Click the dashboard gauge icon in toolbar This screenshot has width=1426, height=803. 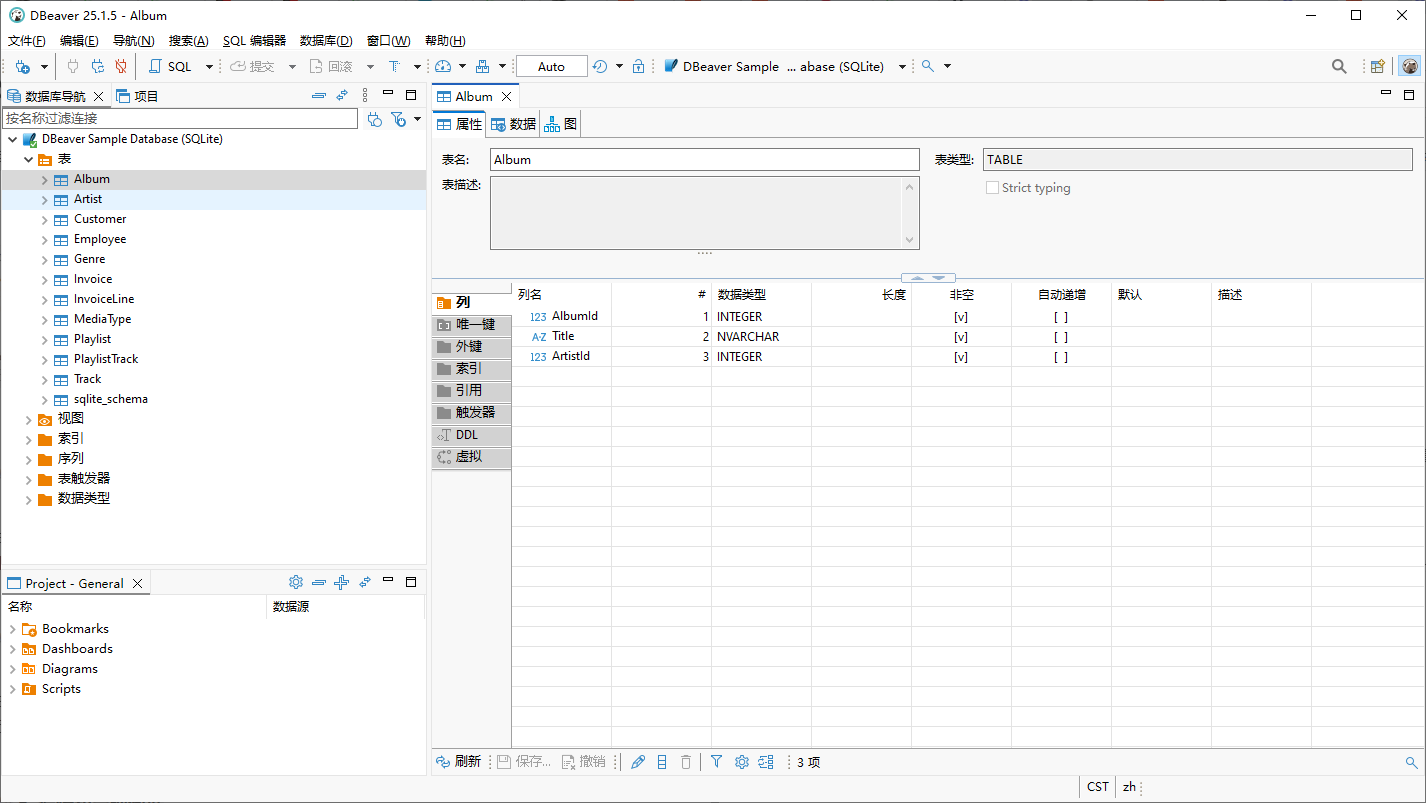tap(444, 67)
